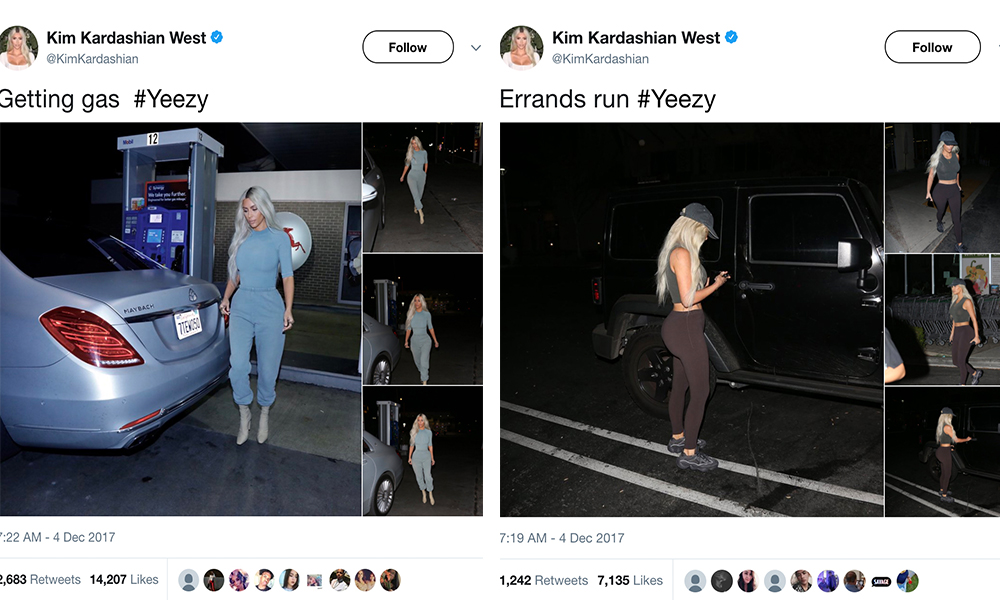Open top small photo in Getting gas tweet
Viewport: 1000px width, 600px height.
pyautogui.click(x=423, y=187)
